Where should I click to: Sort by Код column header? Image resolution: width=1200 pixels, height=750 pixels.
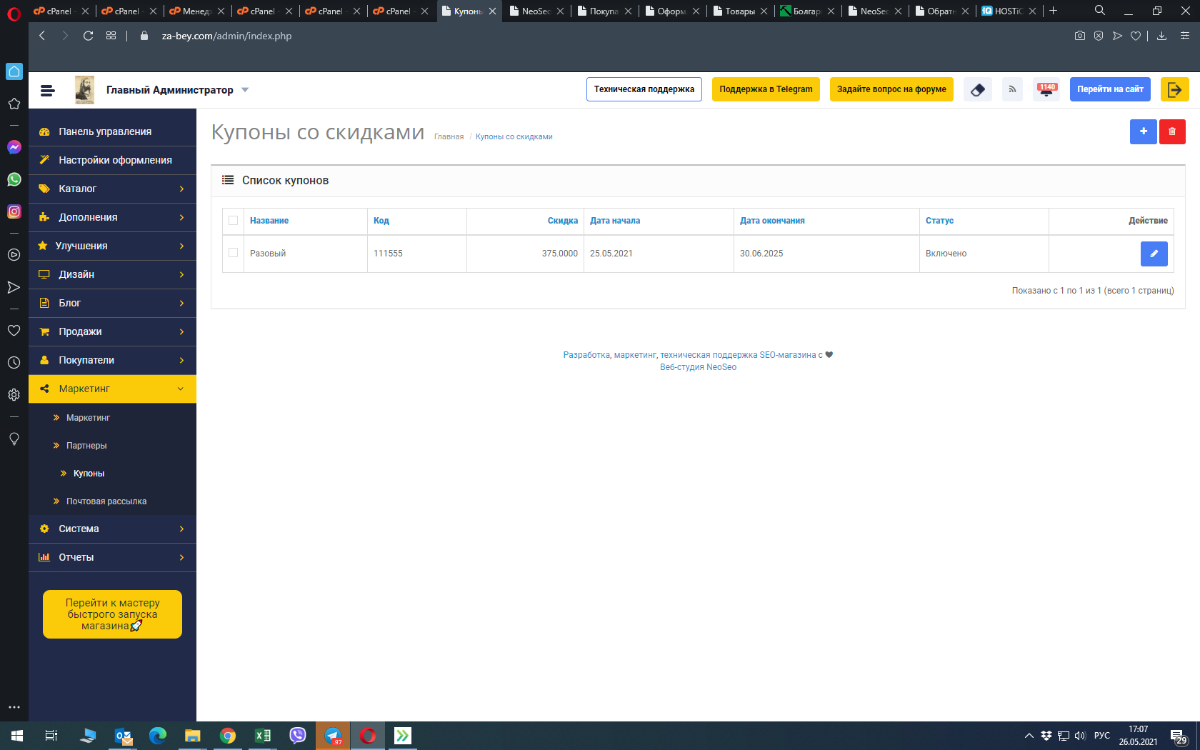(x=381, y=220)
